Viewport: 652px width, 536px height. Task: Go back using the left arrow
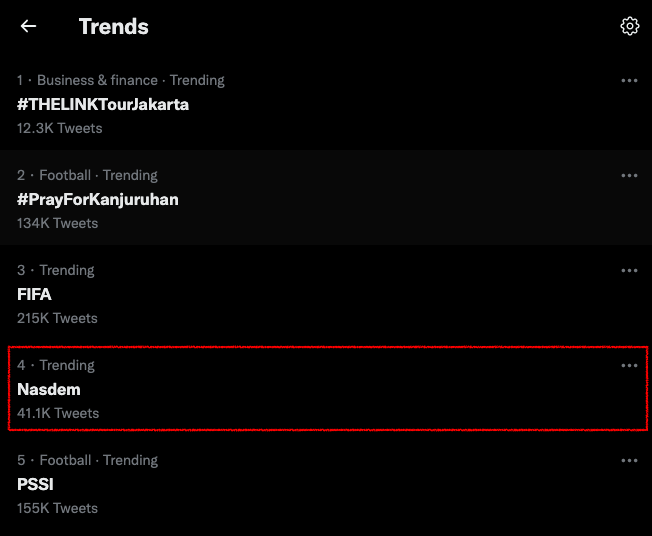click(x=28, y=27)
